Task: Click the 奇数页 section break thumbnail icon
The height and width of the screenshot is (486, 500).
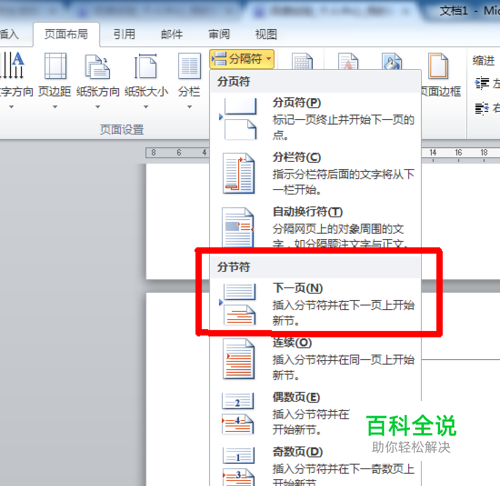Action: coord(239,467)
